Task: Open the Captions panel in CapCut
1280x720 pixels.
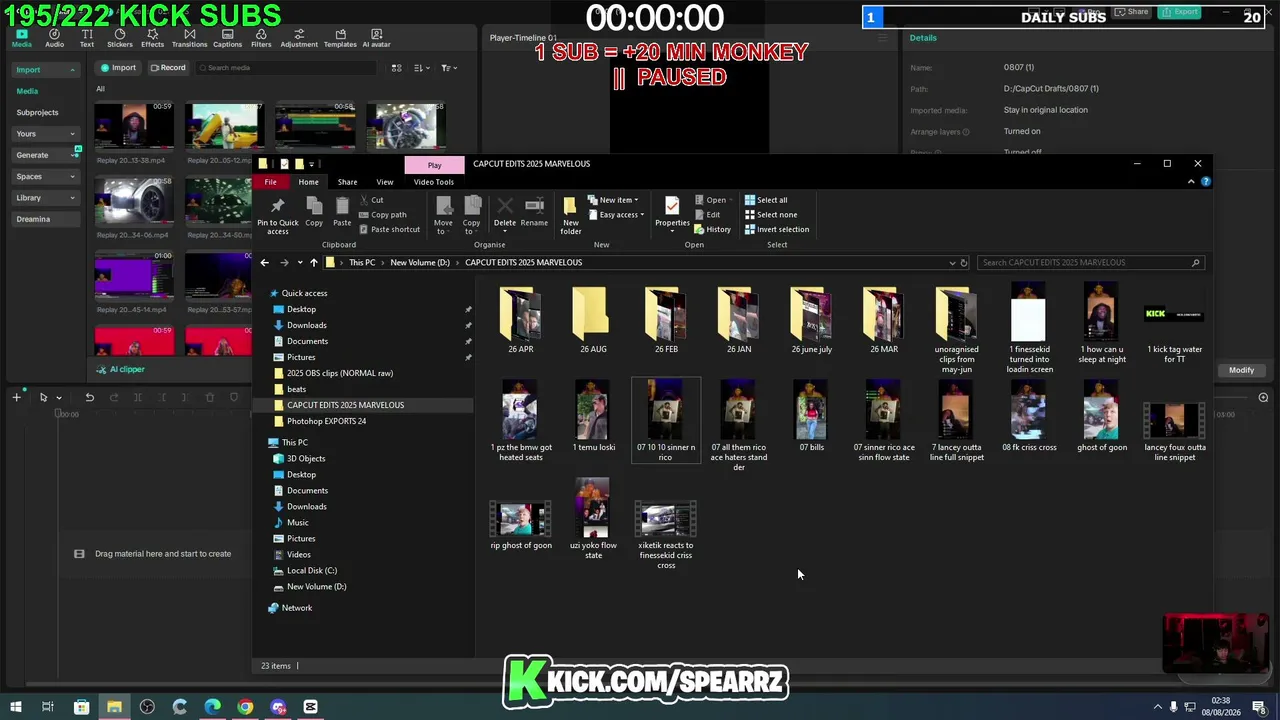Action: [227, 38]
